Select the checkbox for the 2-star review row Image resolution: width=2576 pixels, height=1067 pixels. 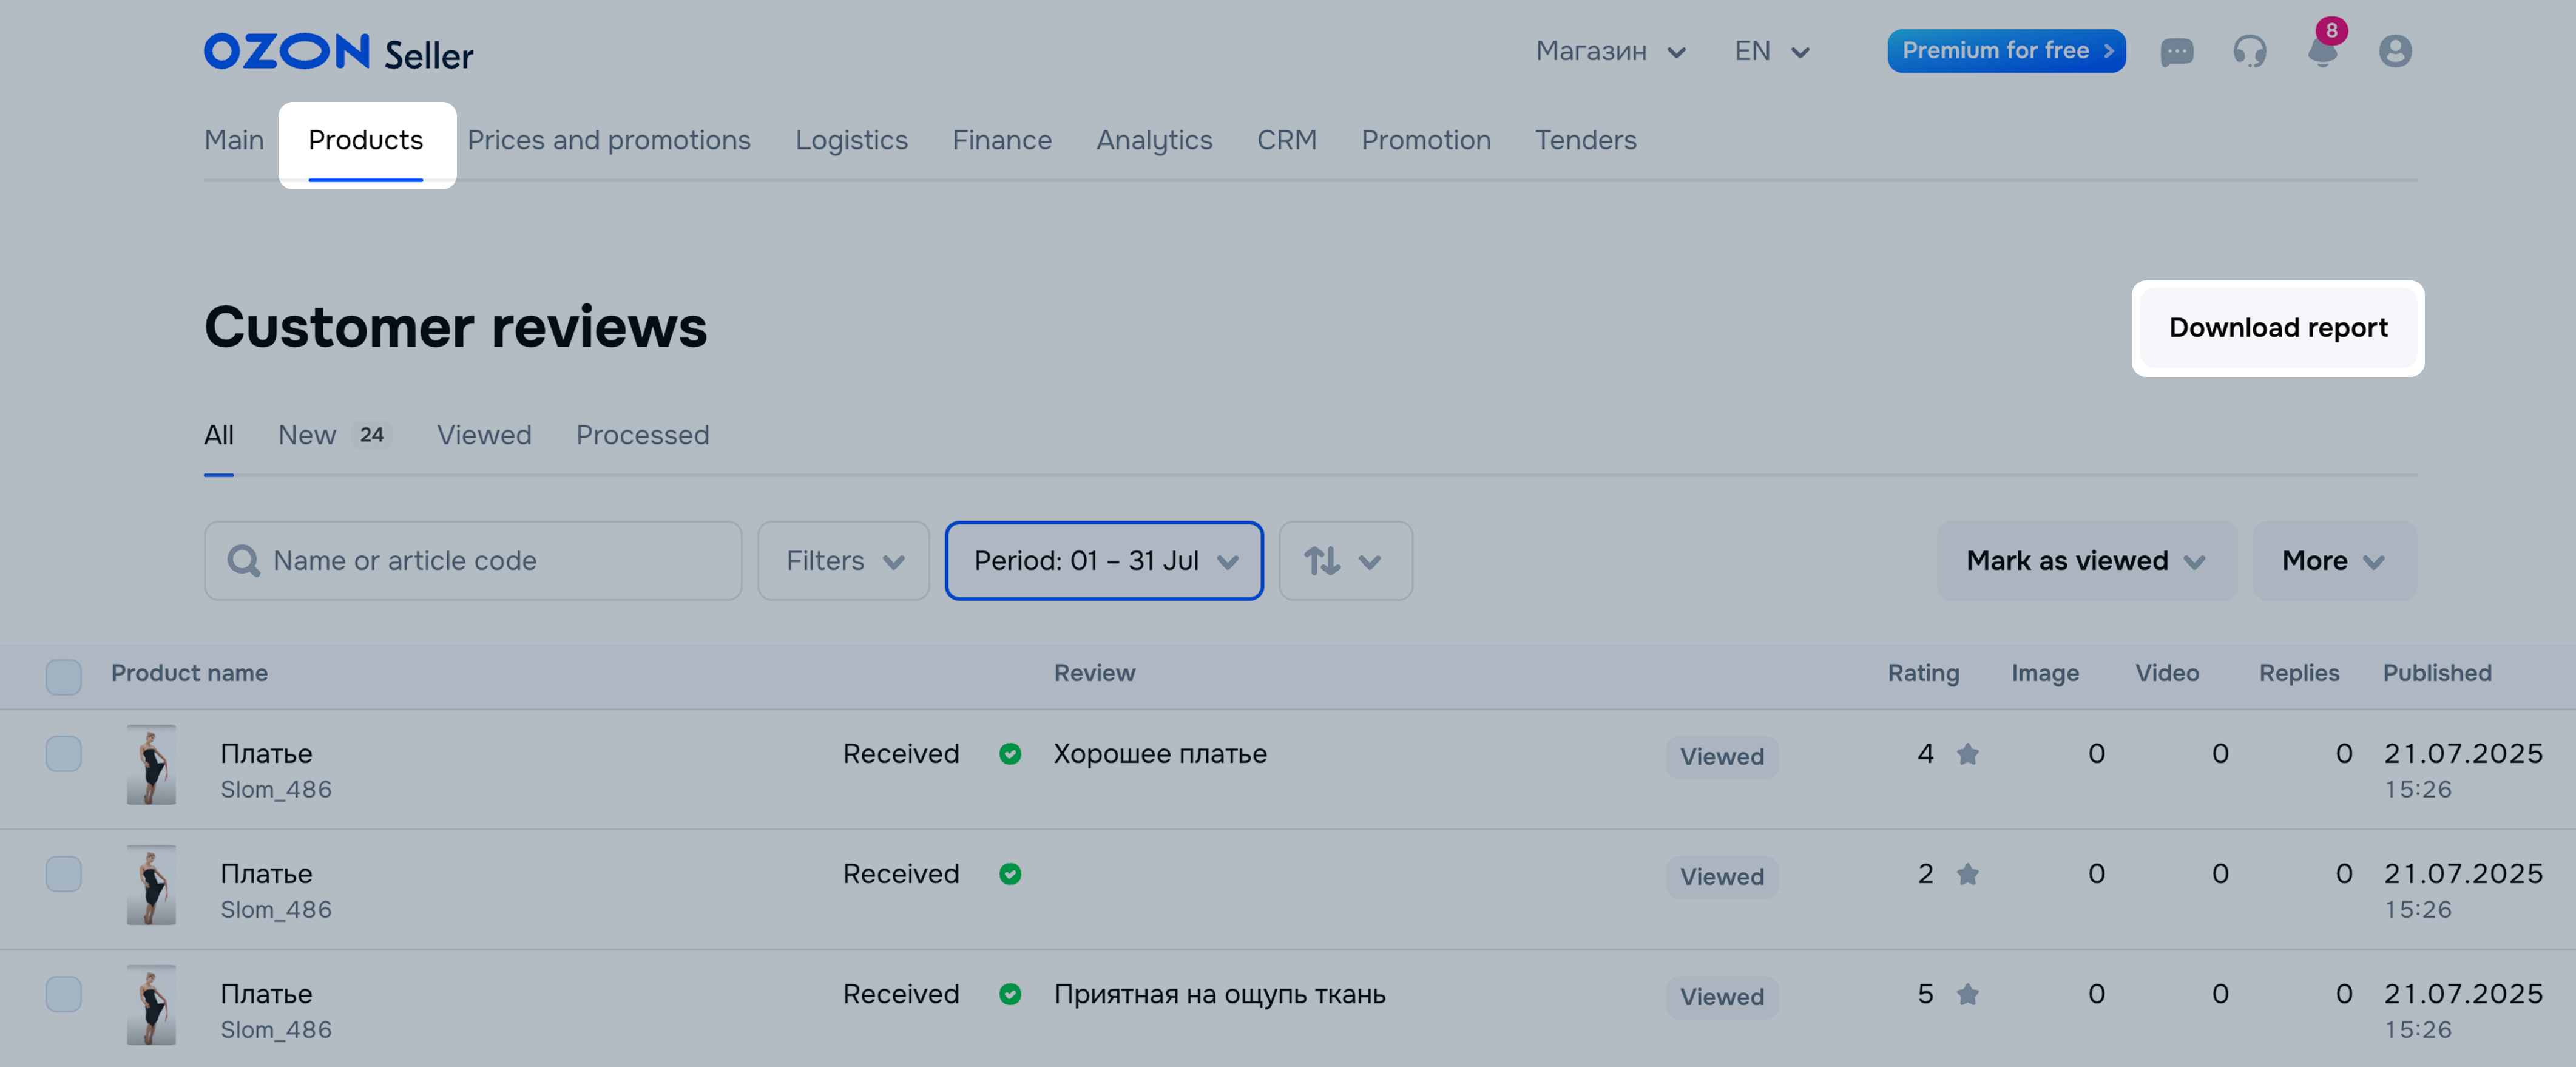63,874
